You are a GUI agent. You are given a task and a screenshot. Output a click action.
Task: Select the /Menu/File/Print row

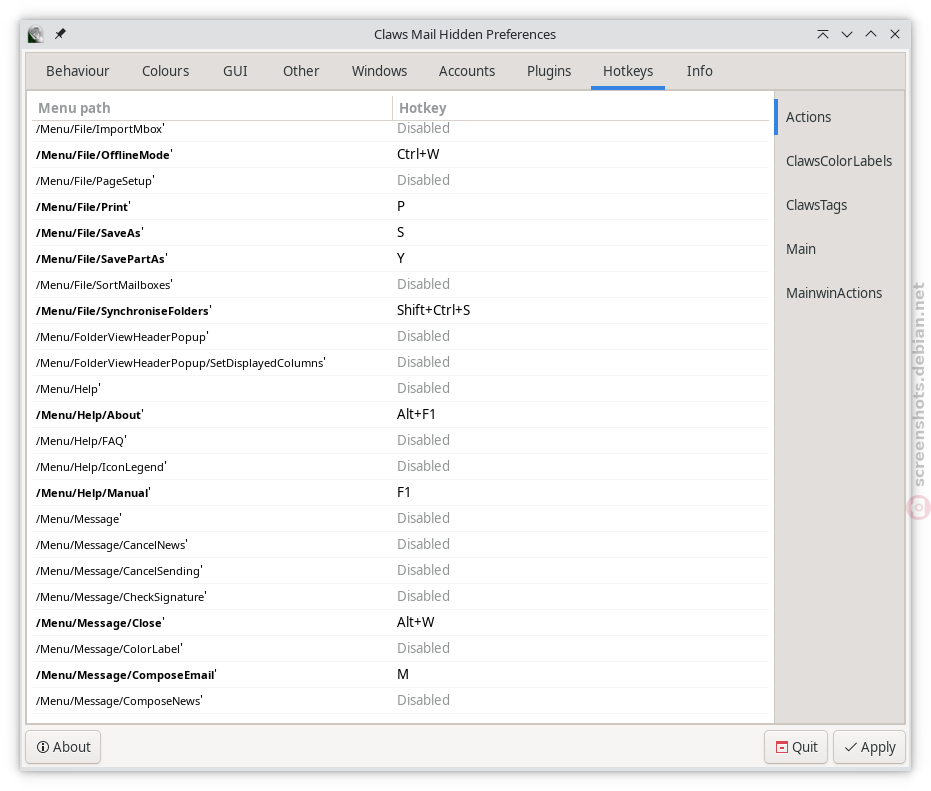(401, 207)
